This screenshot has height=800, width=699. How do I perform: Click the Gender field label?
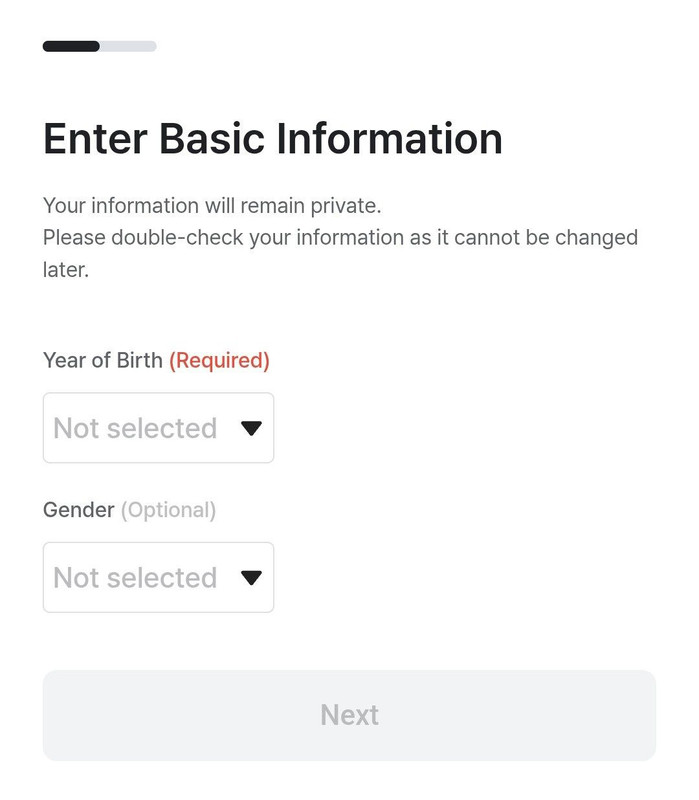[78, 510]
